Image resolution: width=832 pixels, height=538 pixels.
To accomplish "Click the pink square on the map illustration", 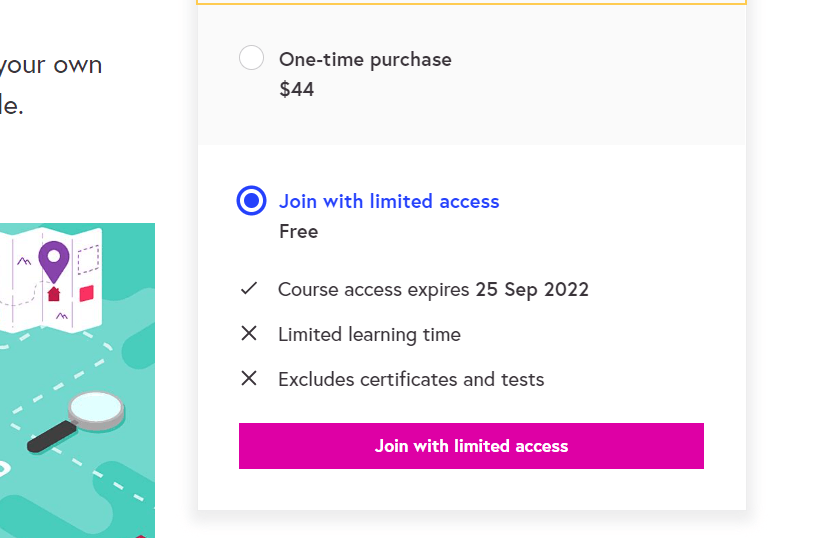I will click(87, 294).
